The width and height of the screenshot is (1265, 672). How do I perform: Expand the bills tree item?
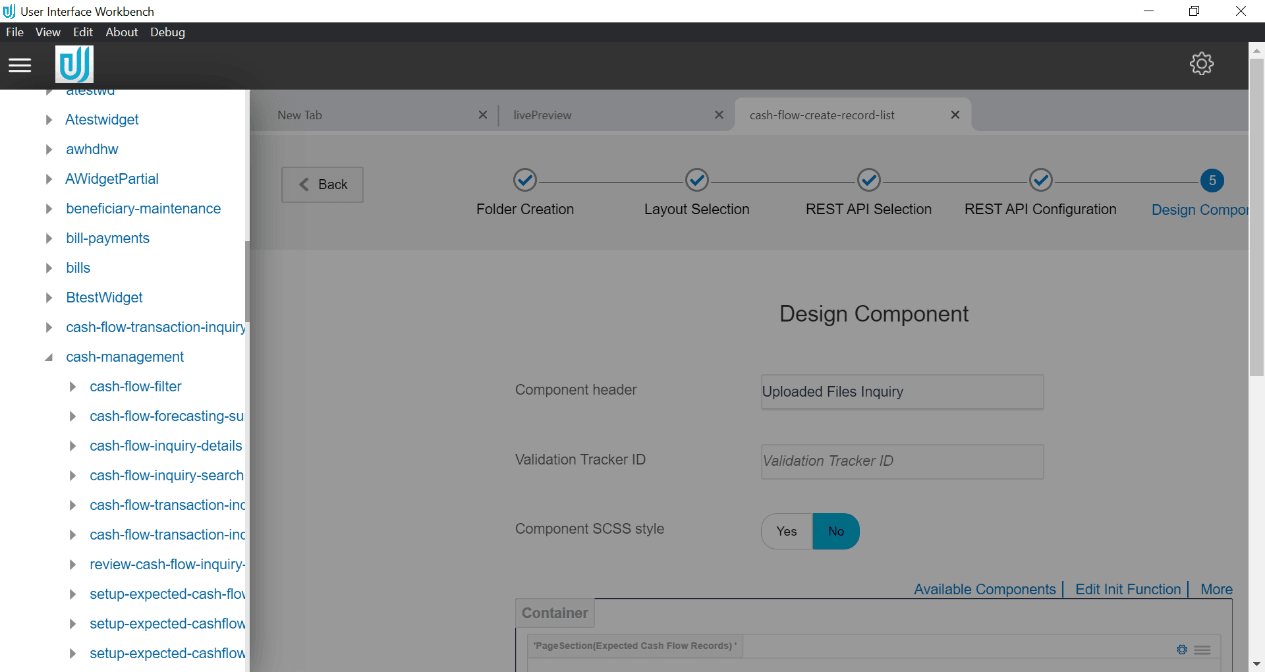tap(47, 267)
